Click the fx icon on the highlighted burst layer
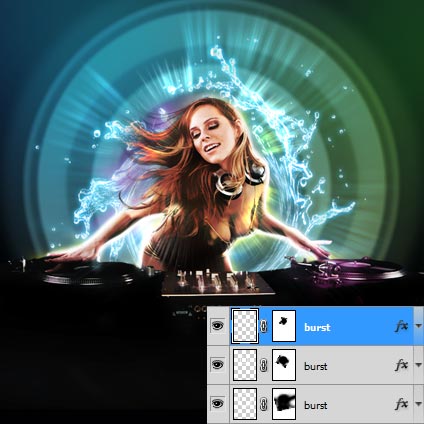Image resolution: width=424 pixels, height=424 pixels. [x=402, y=326]
